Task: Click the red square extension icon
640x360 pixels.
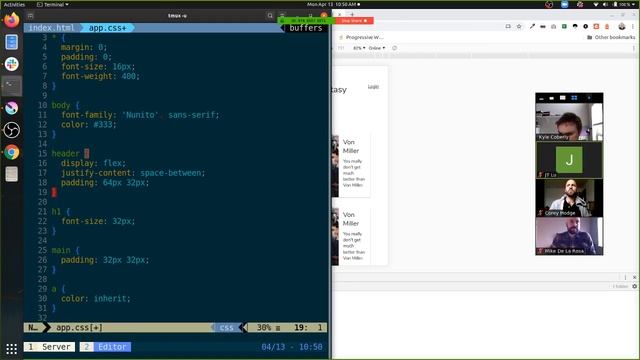Action: coord(596,27)
